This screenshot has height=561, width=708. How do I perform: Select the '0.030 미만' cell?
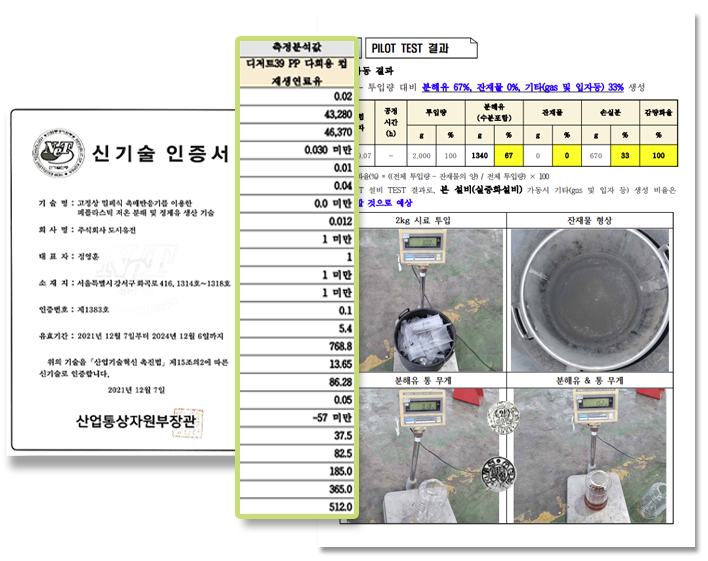point(297,150)
